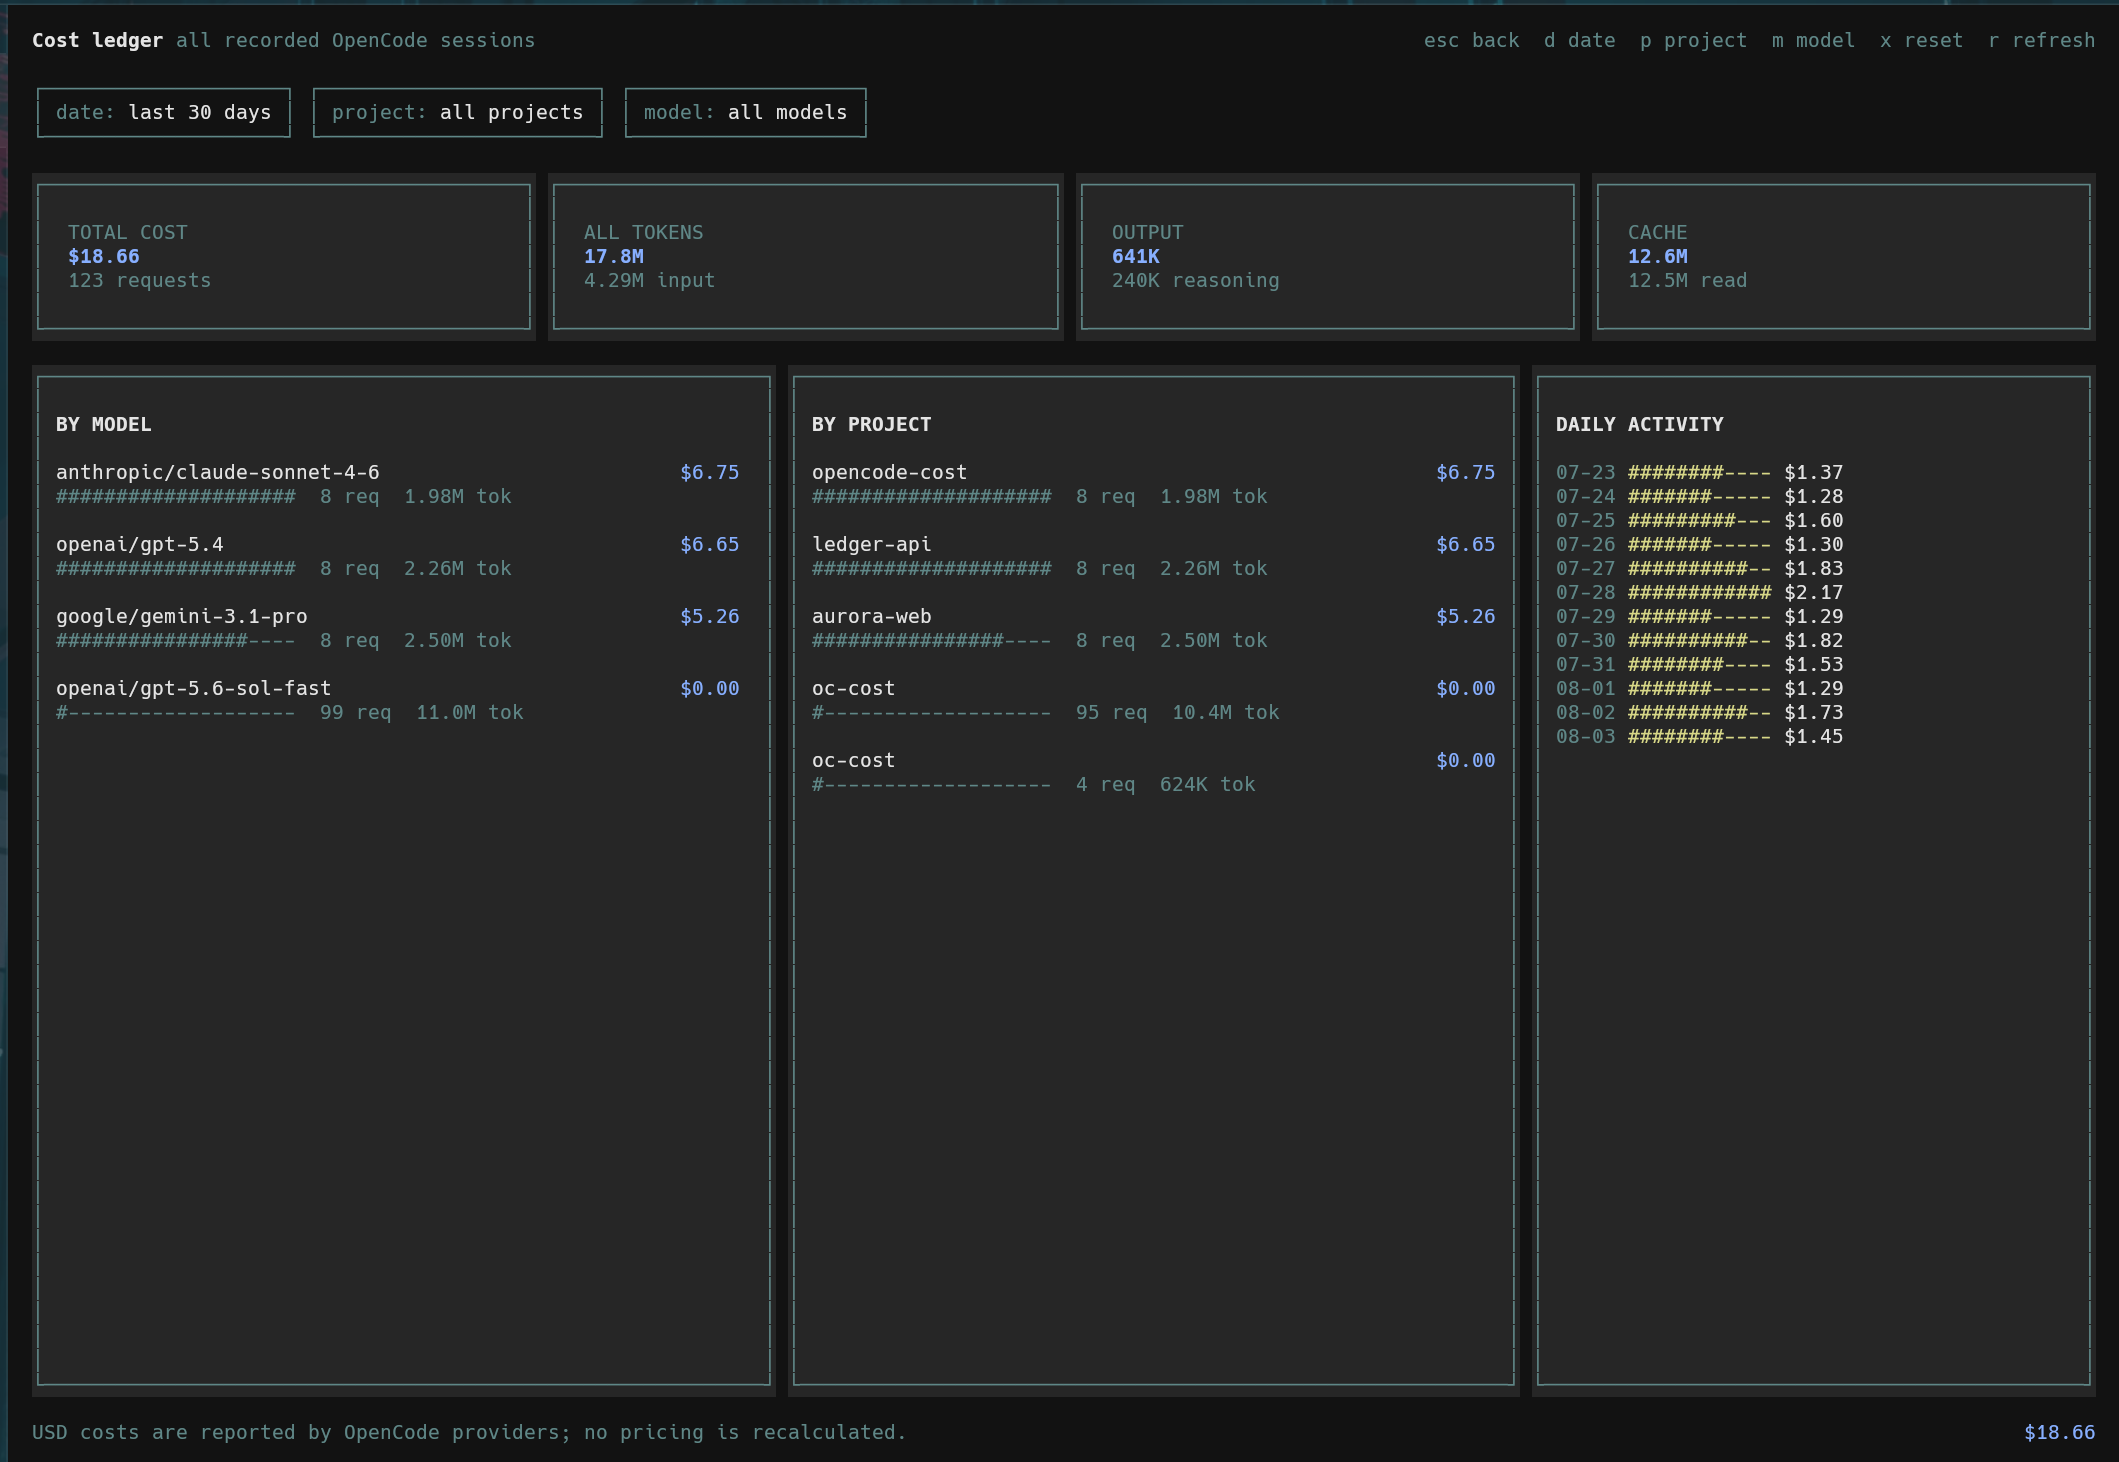Open the model filter box
Screen dimensions: 2119x1462
746,112
